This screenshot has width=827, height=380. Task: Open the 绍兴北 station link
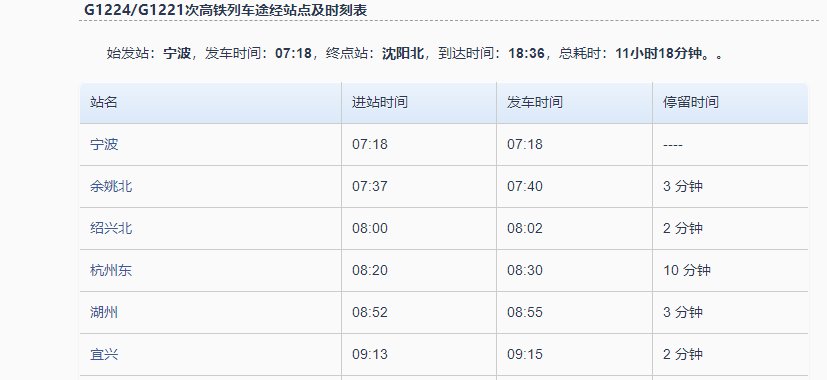111,229
